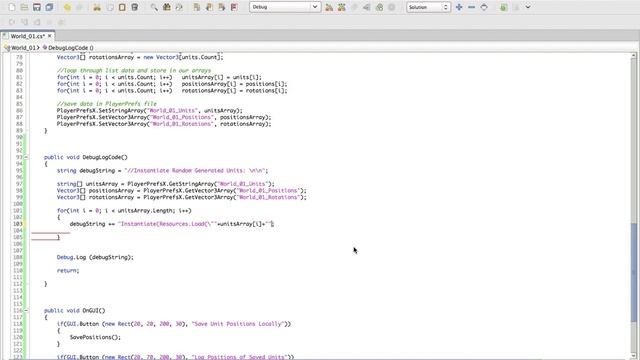Click the GetStringArray "World_01_Units" line
This screenshot has height=360, width=640.
(166, 184)
